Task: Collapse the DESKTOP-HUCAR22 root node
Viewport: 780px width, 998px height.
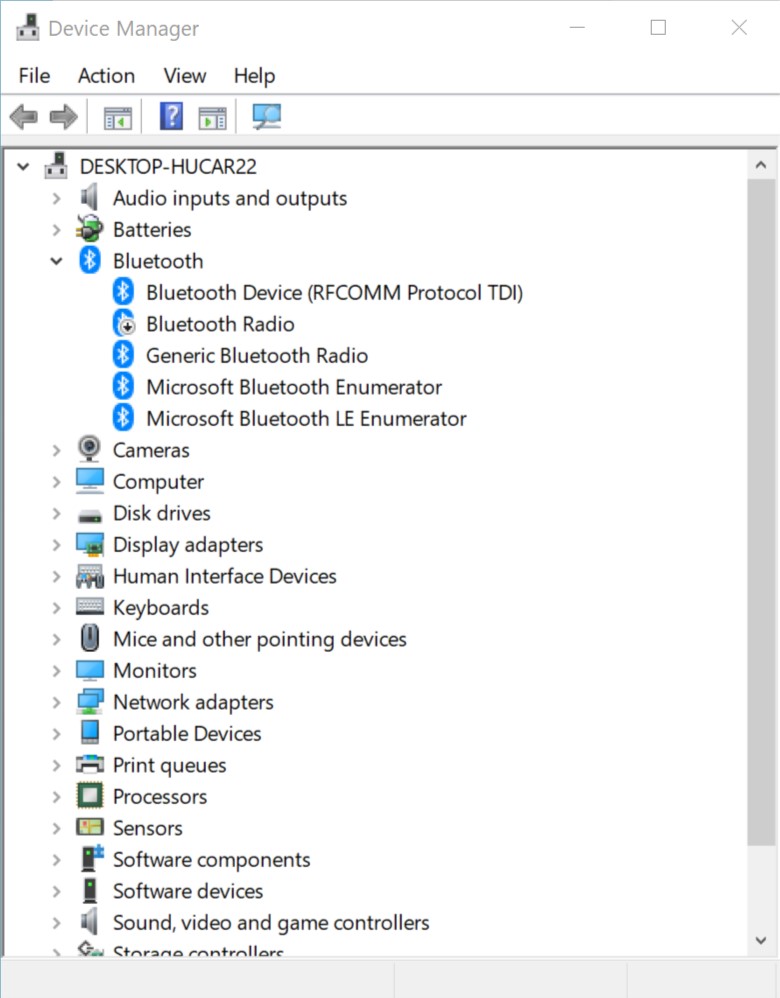Action: click(24, 167)
